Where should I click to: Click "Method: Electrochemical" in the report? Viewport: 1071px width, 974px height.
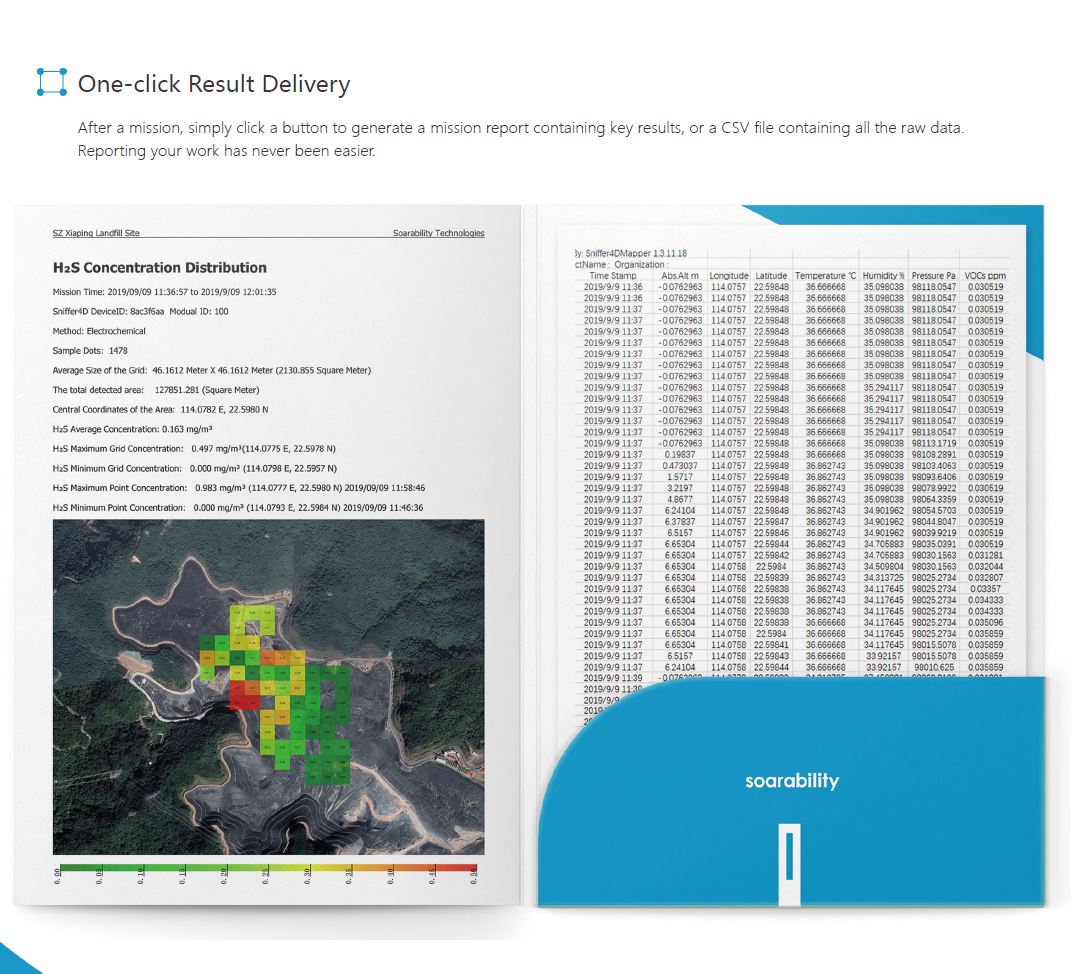[x=99, y=331]
